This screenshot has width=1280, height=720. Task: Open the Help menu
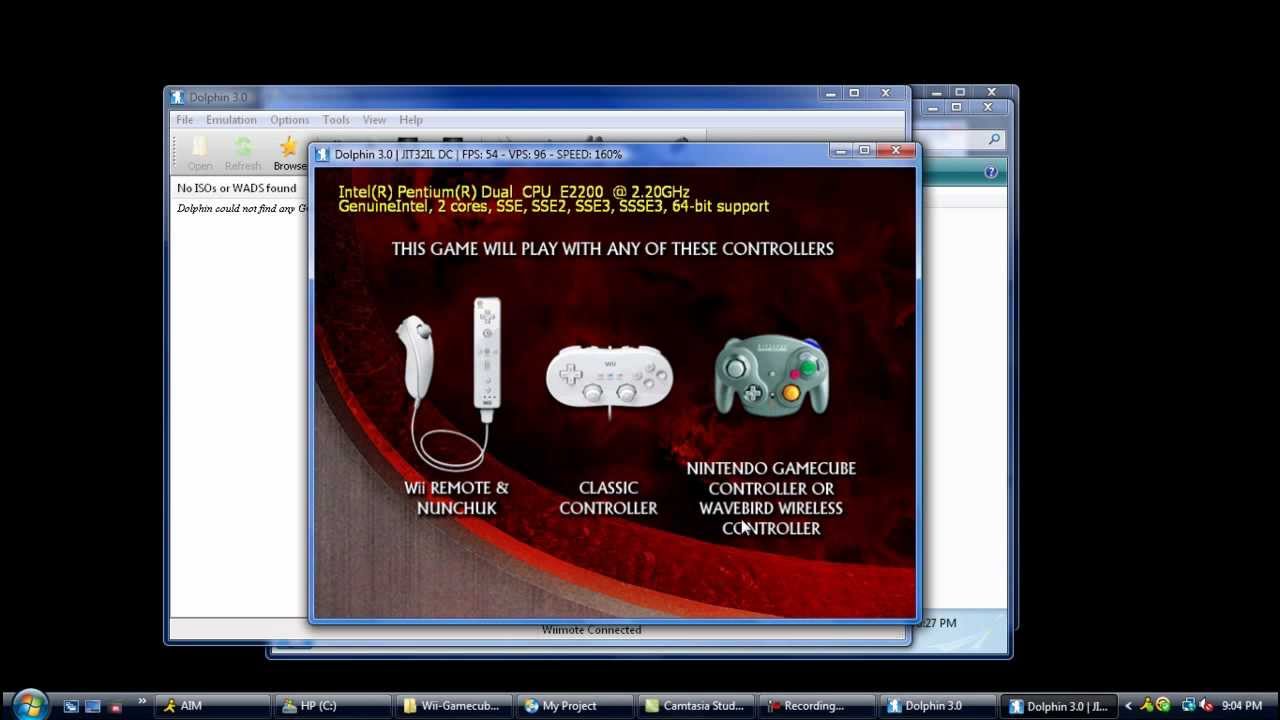(411, 120)
